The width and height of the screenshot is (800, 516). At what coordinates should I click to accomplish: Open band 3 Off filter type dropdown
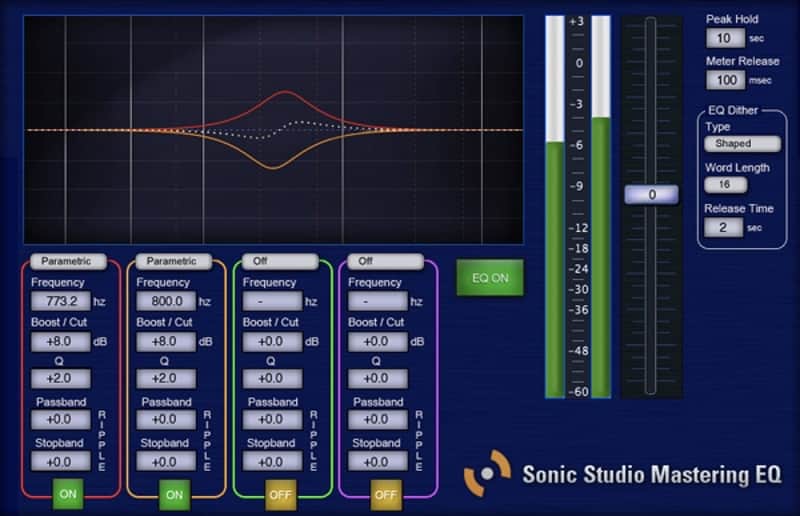click(x=280, y=261)
